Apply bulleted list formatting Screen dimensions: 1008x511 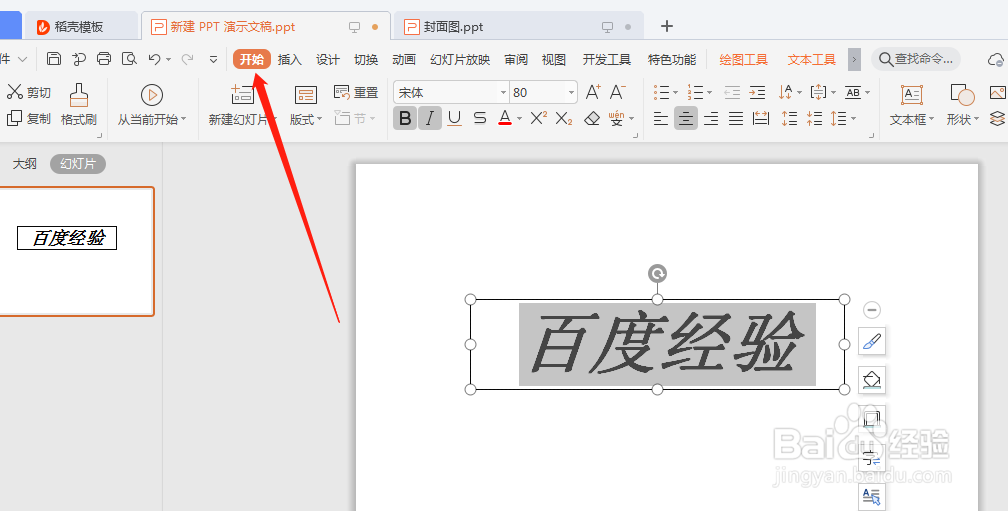[x=662, y=93]
